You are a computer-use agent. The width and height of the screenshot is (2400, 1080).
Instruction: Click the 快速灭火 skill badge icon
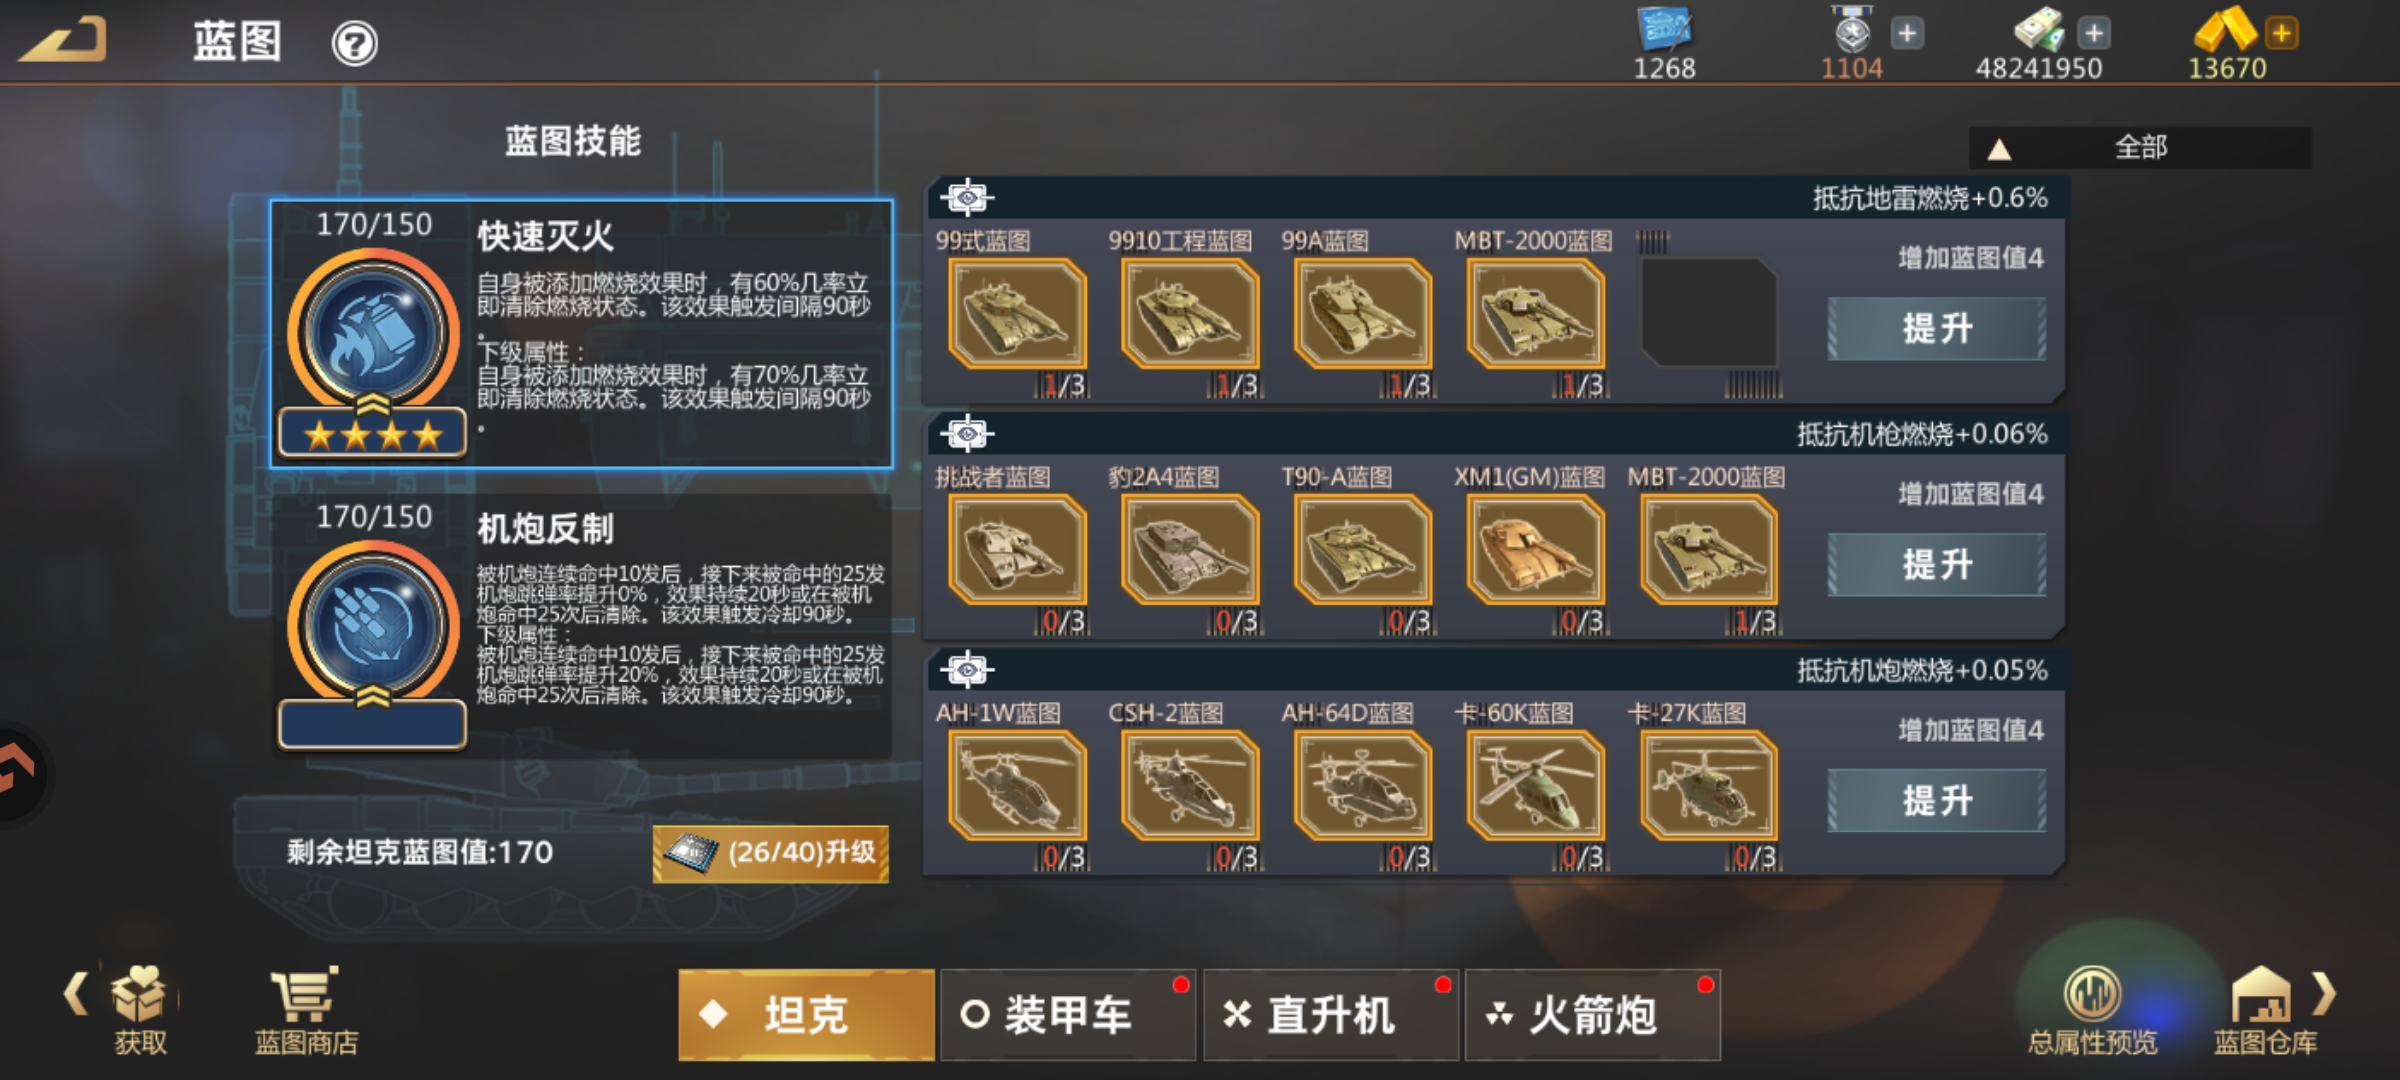click(374, 333)
